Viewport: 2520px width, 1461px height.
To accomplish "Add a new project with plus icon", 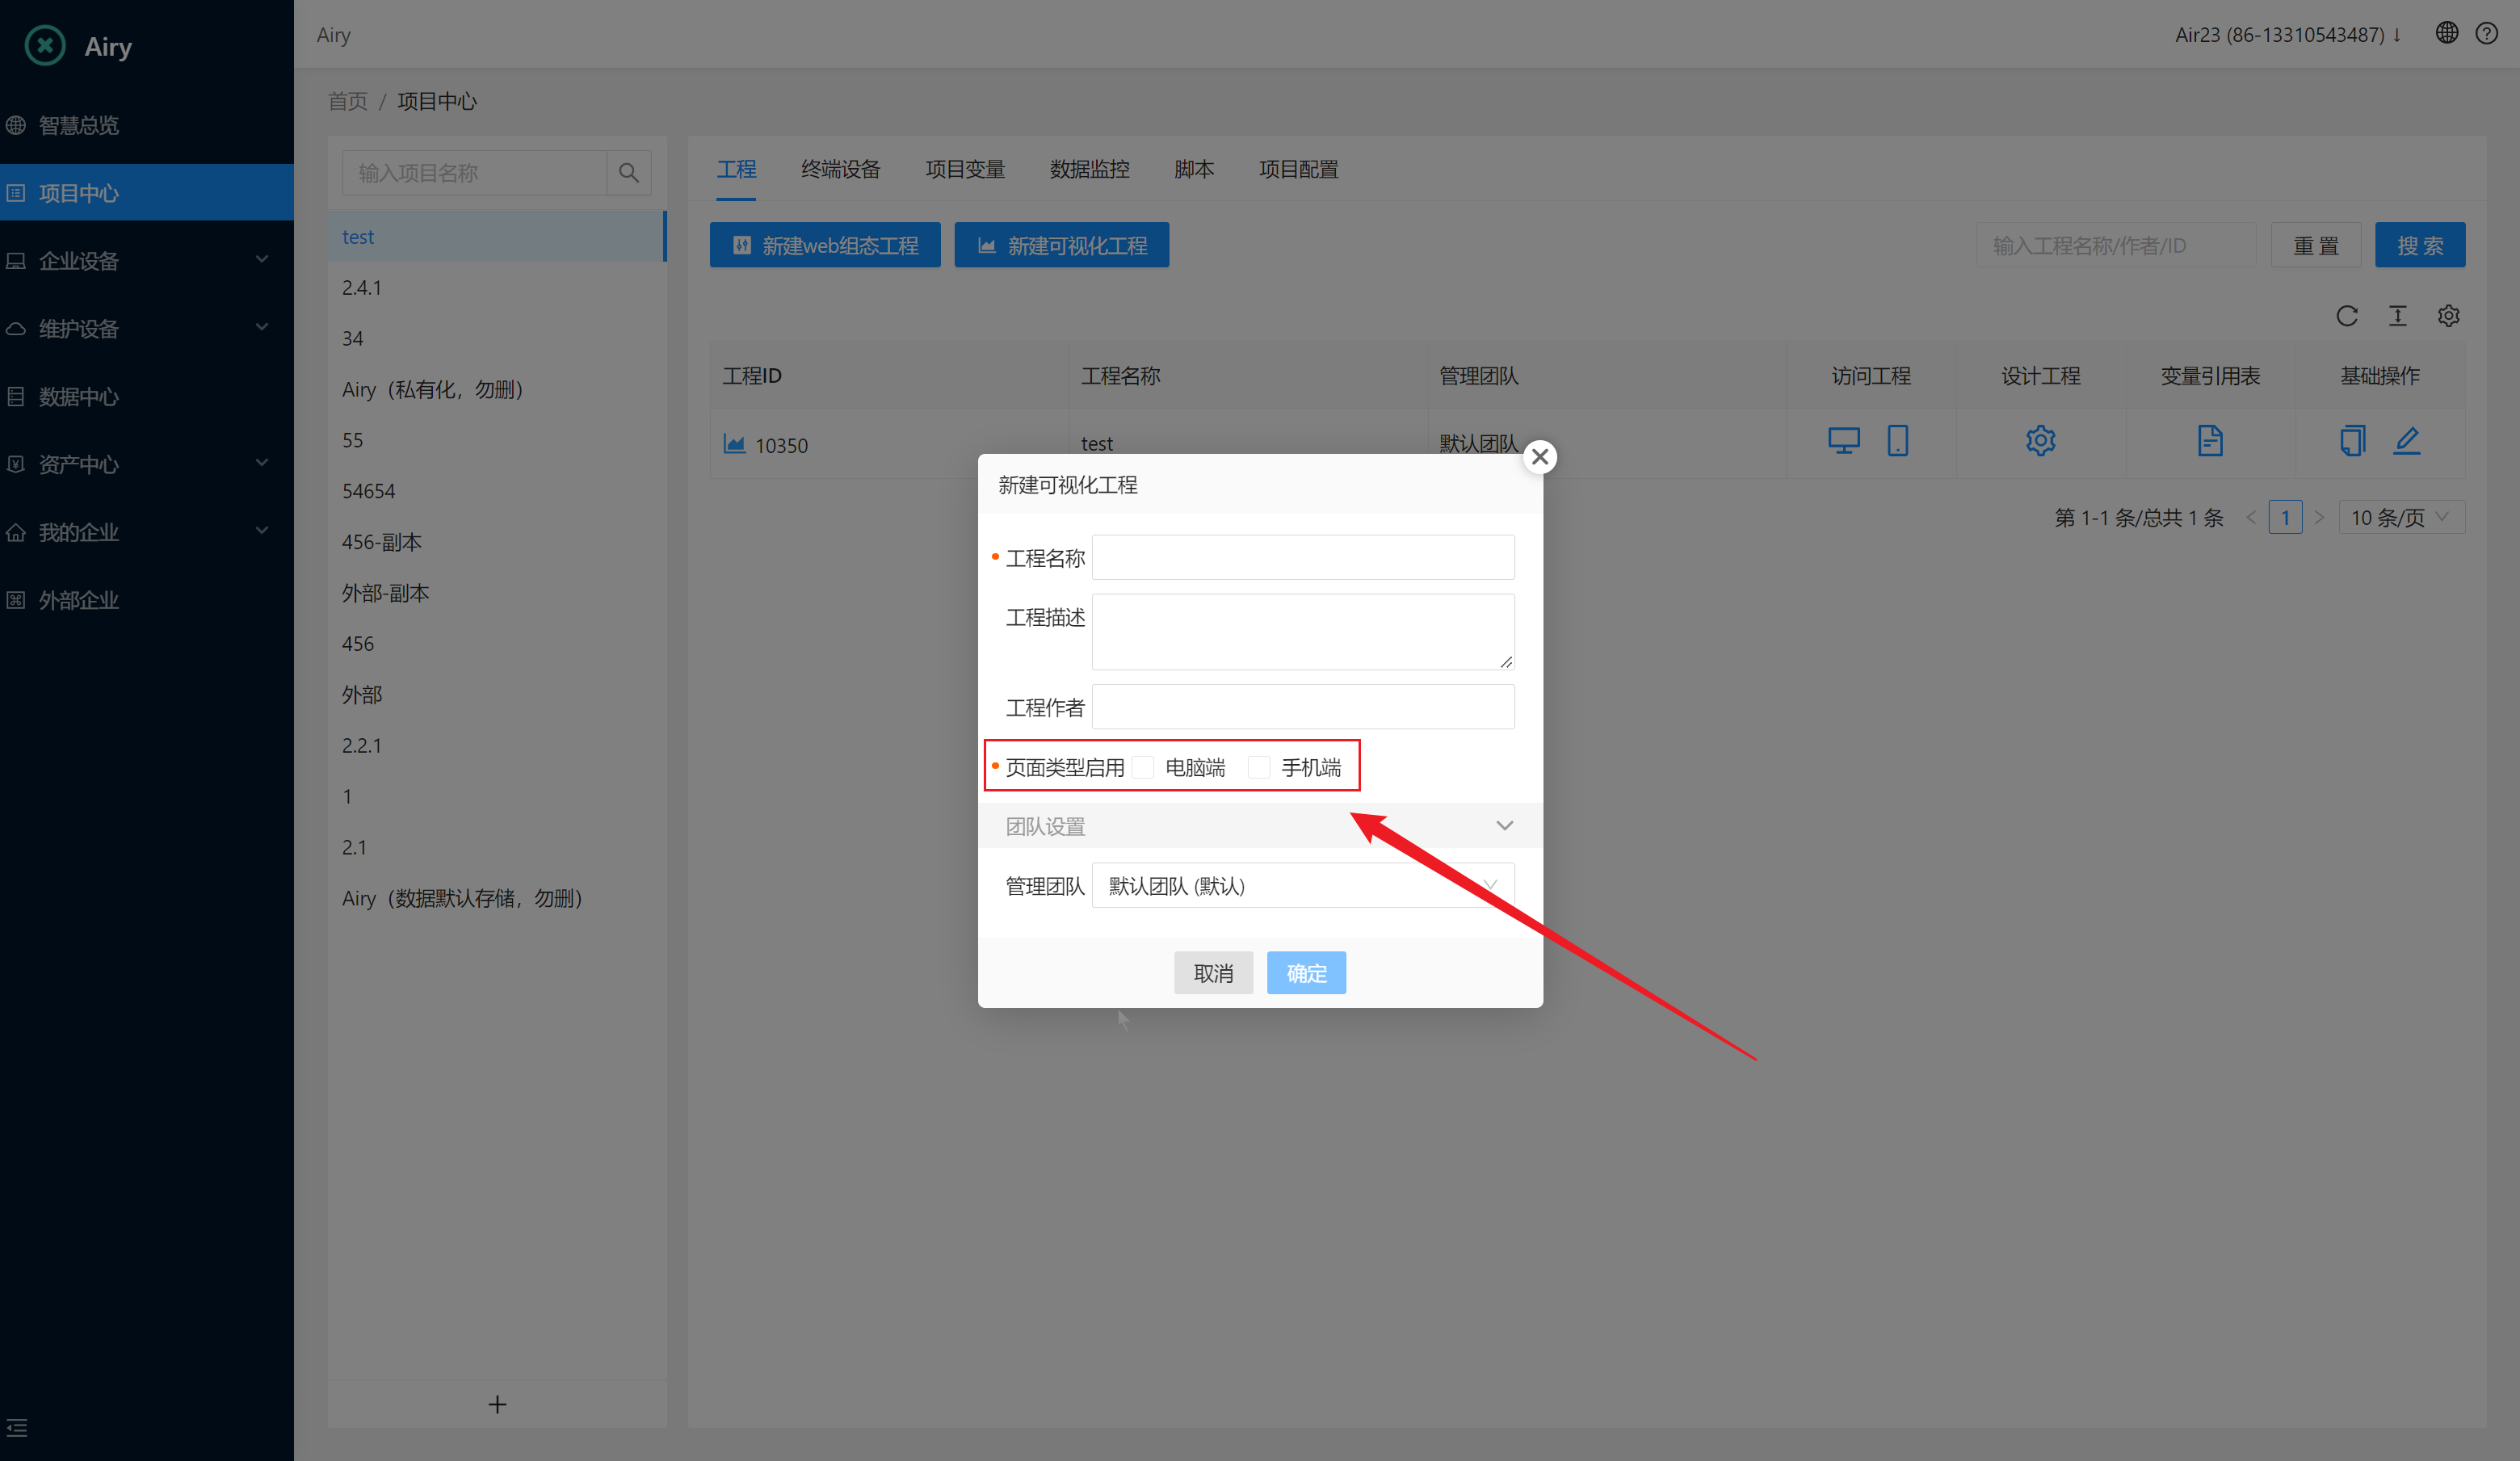I will coord(497,1404).
